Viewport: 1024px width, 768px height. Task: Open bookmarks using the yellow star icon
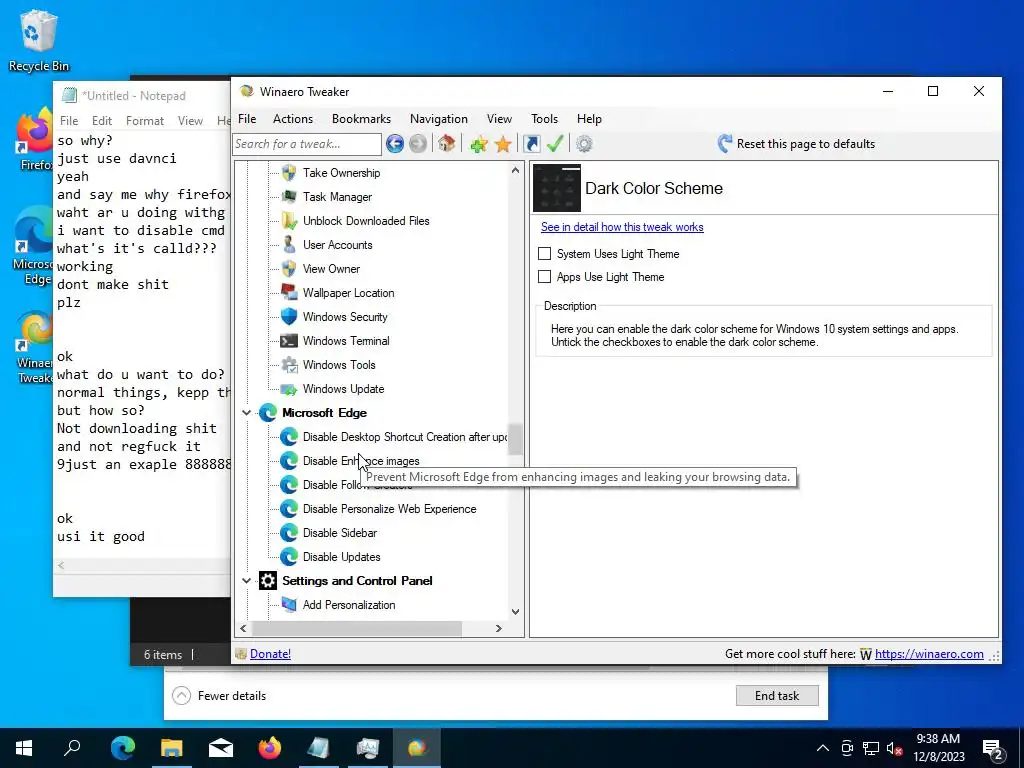(x=503, y=144)
